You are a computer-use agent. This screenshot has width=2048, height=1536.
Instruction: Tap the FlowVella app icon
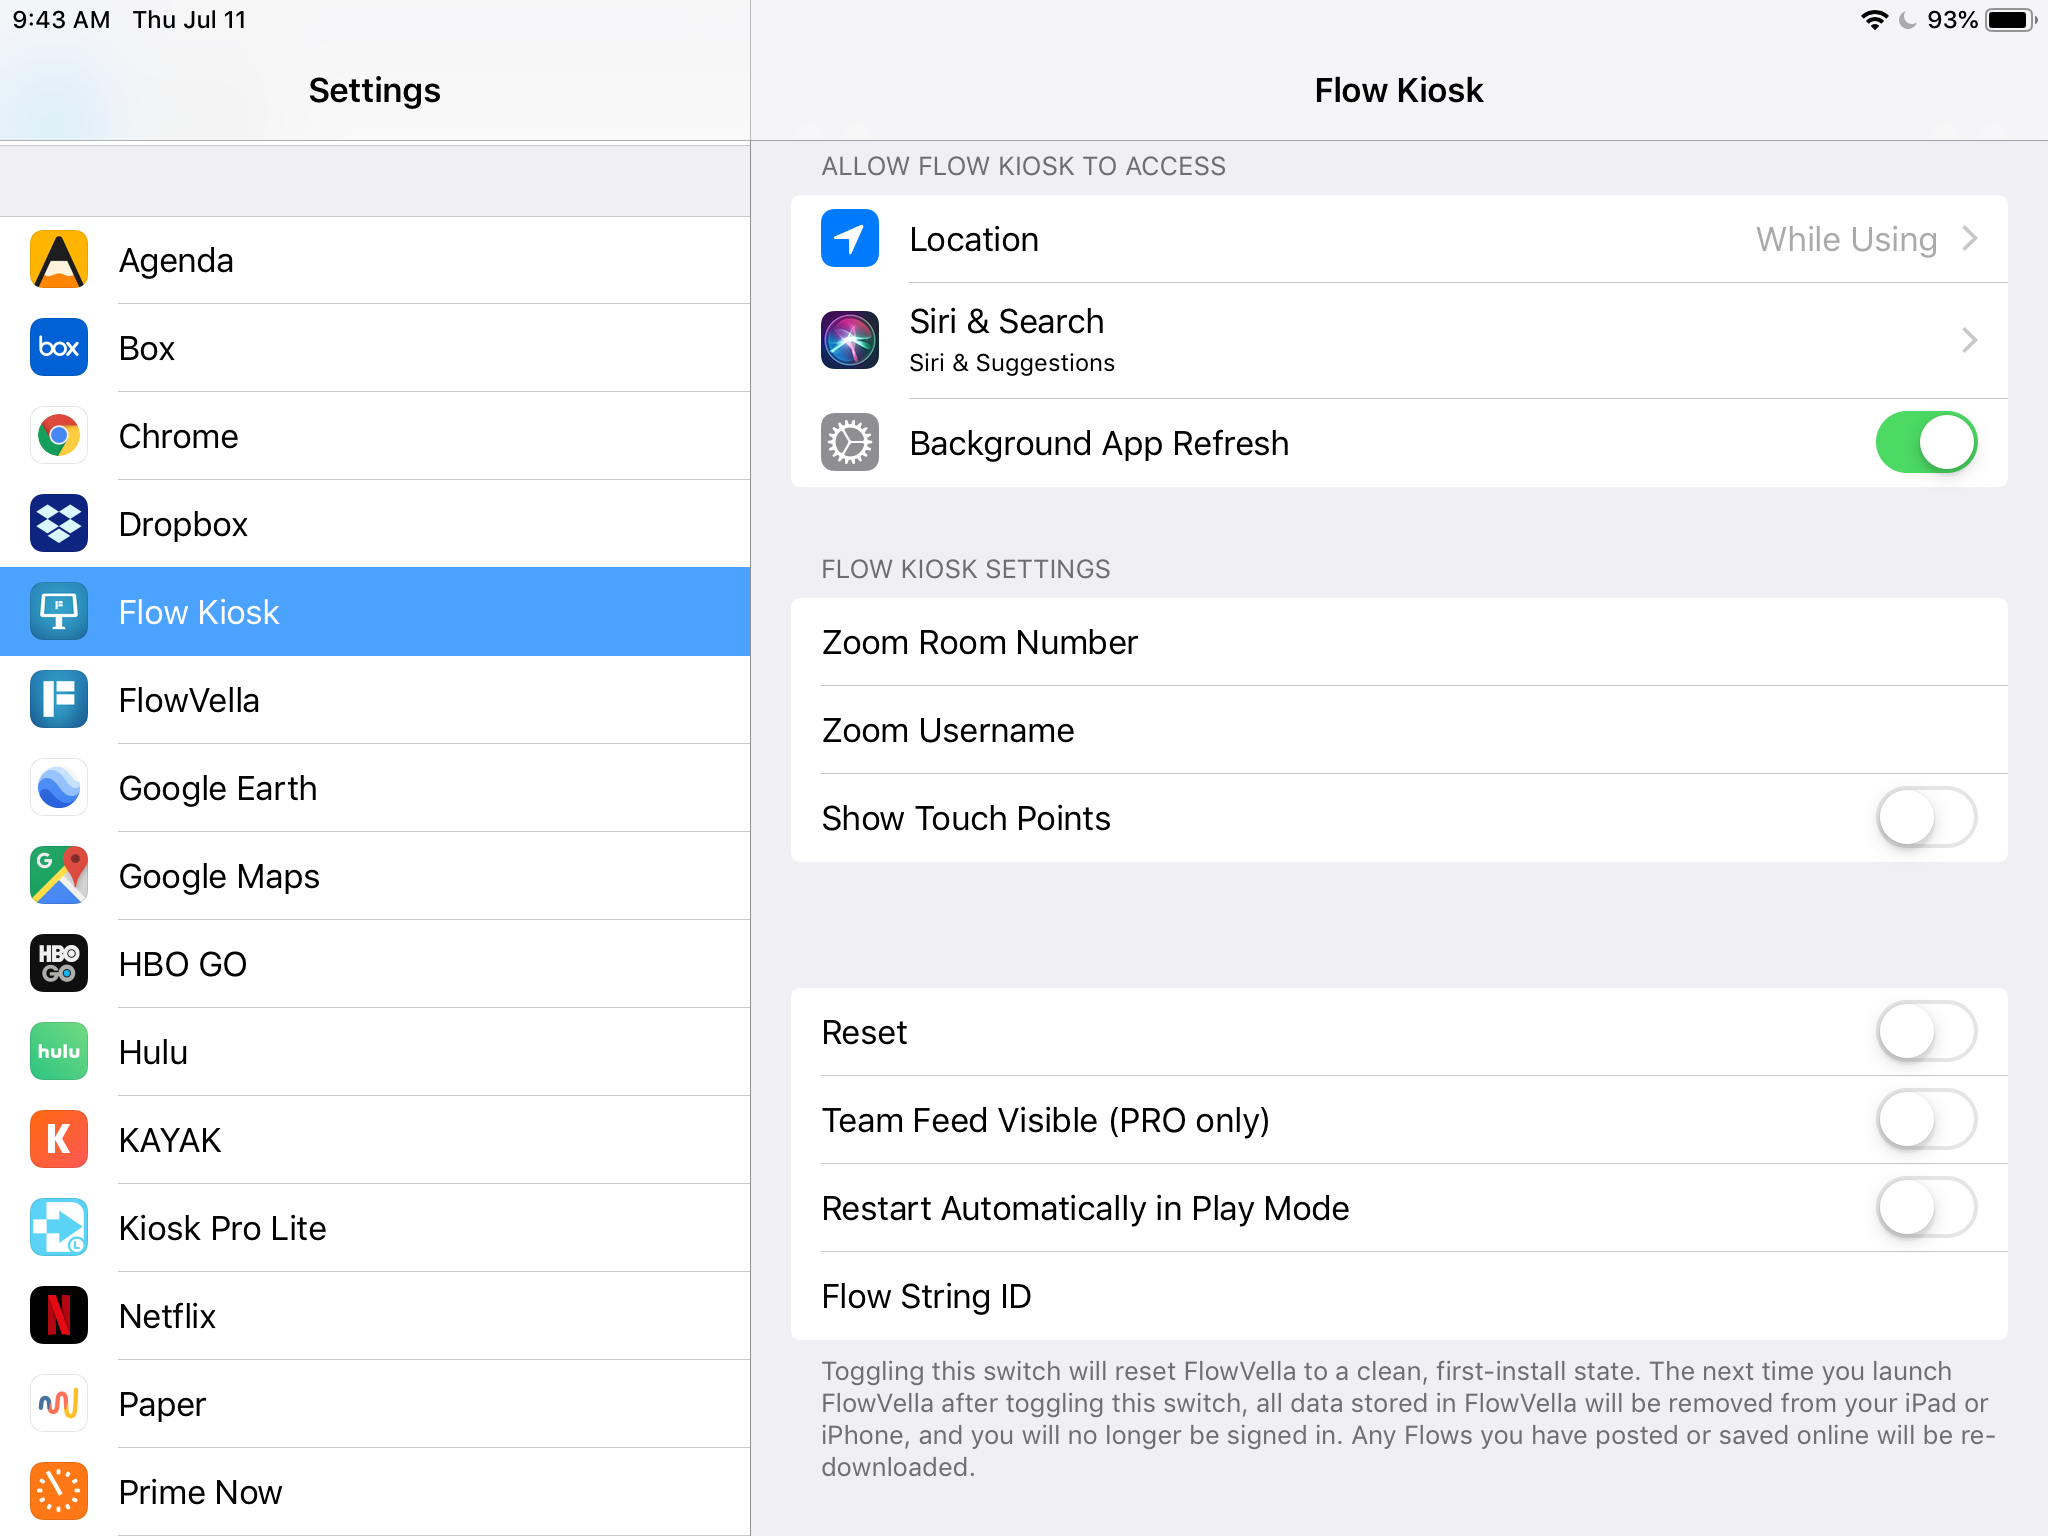pyautogui.click(x=59, y=700)
